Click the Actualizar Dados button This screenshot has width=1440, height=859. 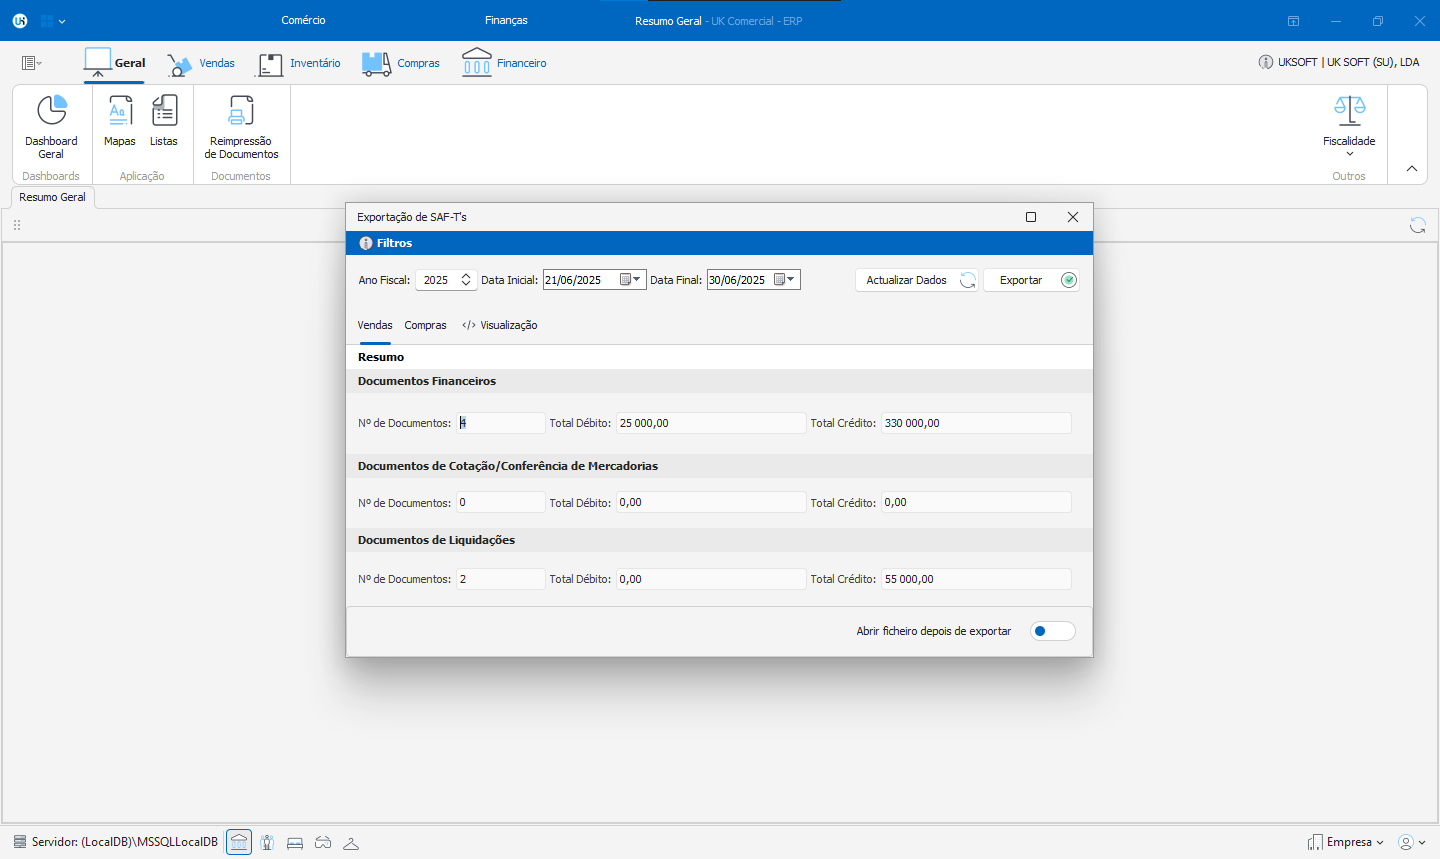(x=916, y=280)
